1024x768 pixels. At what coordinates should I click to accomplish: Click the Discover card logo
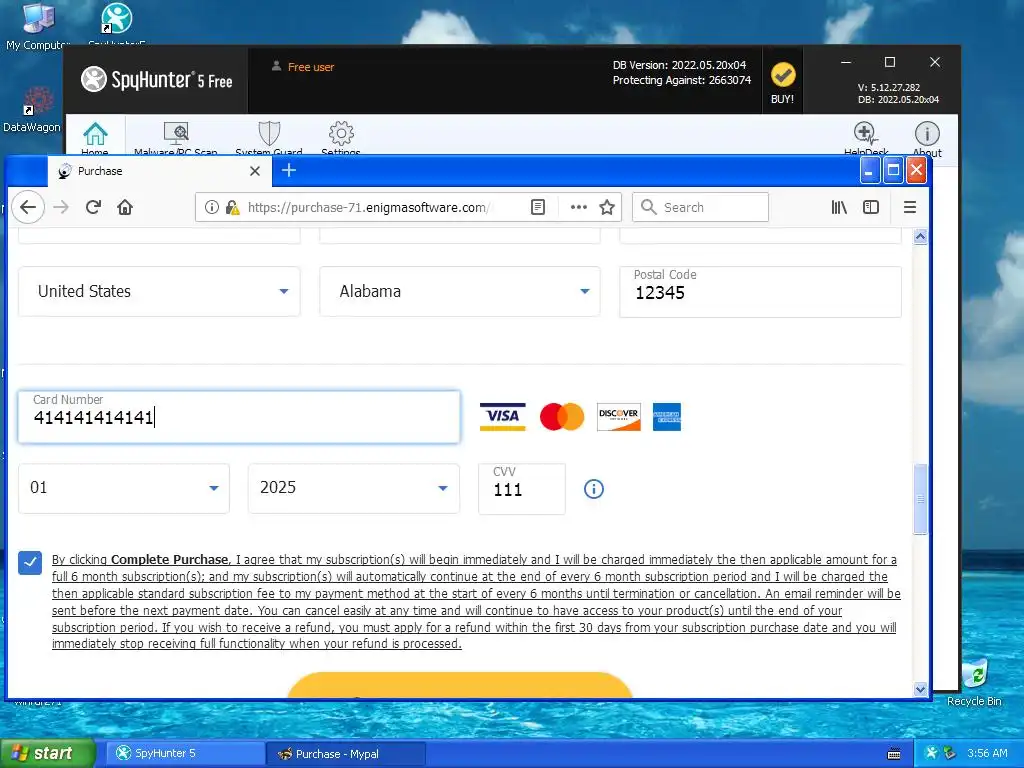coord(618,417)
